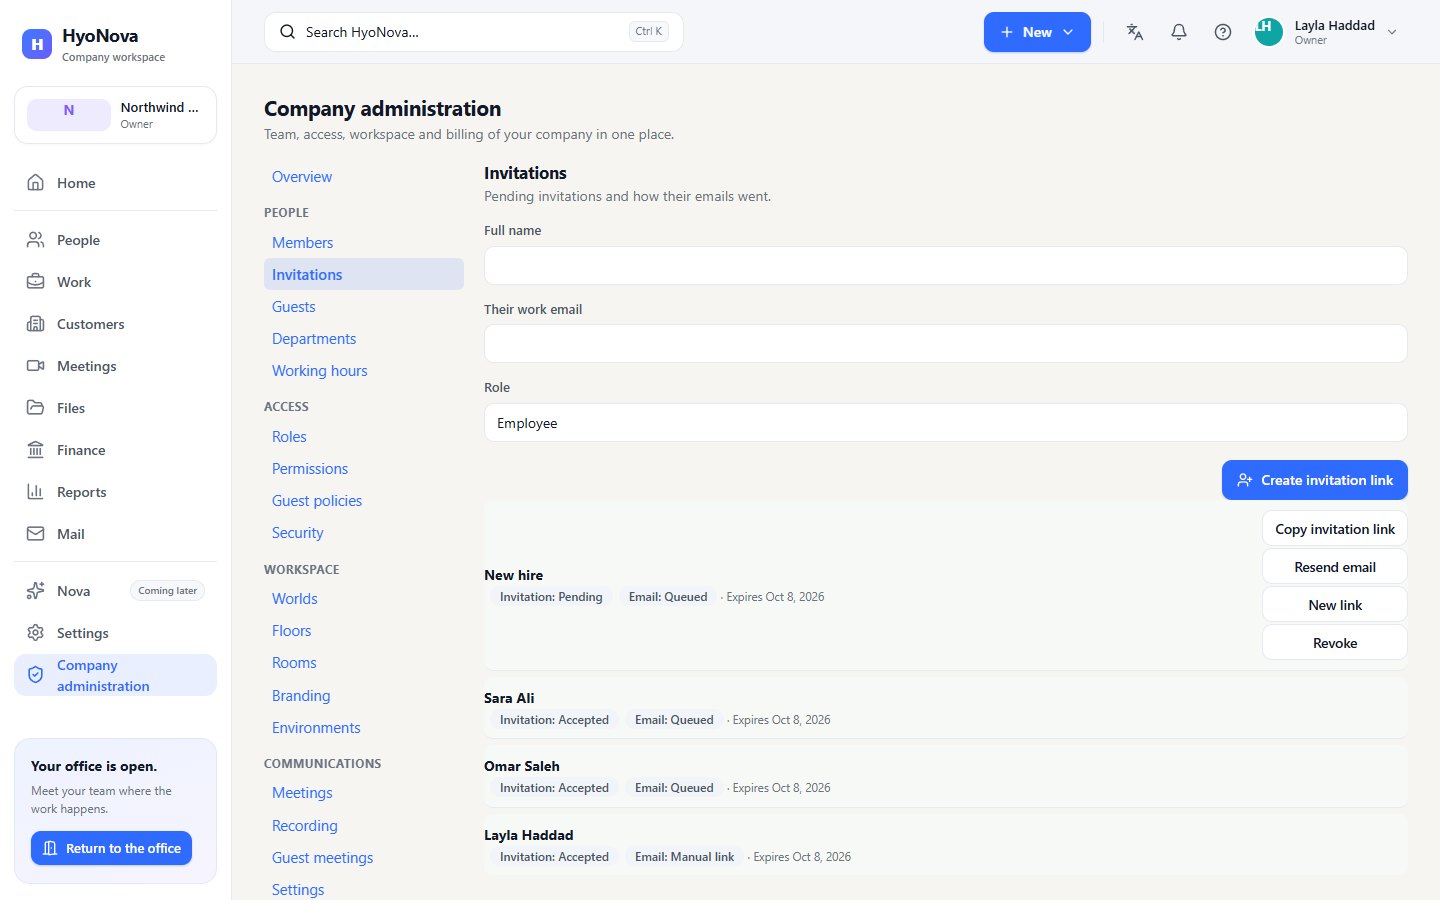Focus the Full name input field
This screenshot has height=900, width=1440.
pos(945,266)
